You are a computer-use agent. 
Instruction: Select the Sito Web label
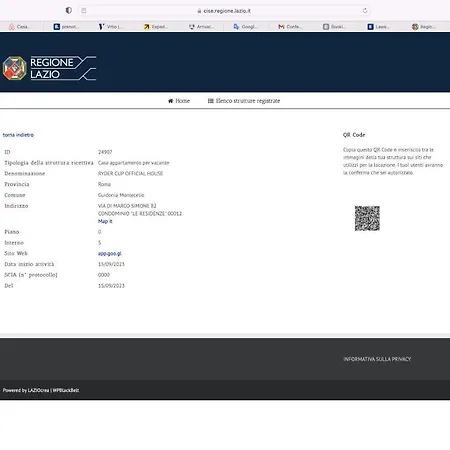click(16, 253)
